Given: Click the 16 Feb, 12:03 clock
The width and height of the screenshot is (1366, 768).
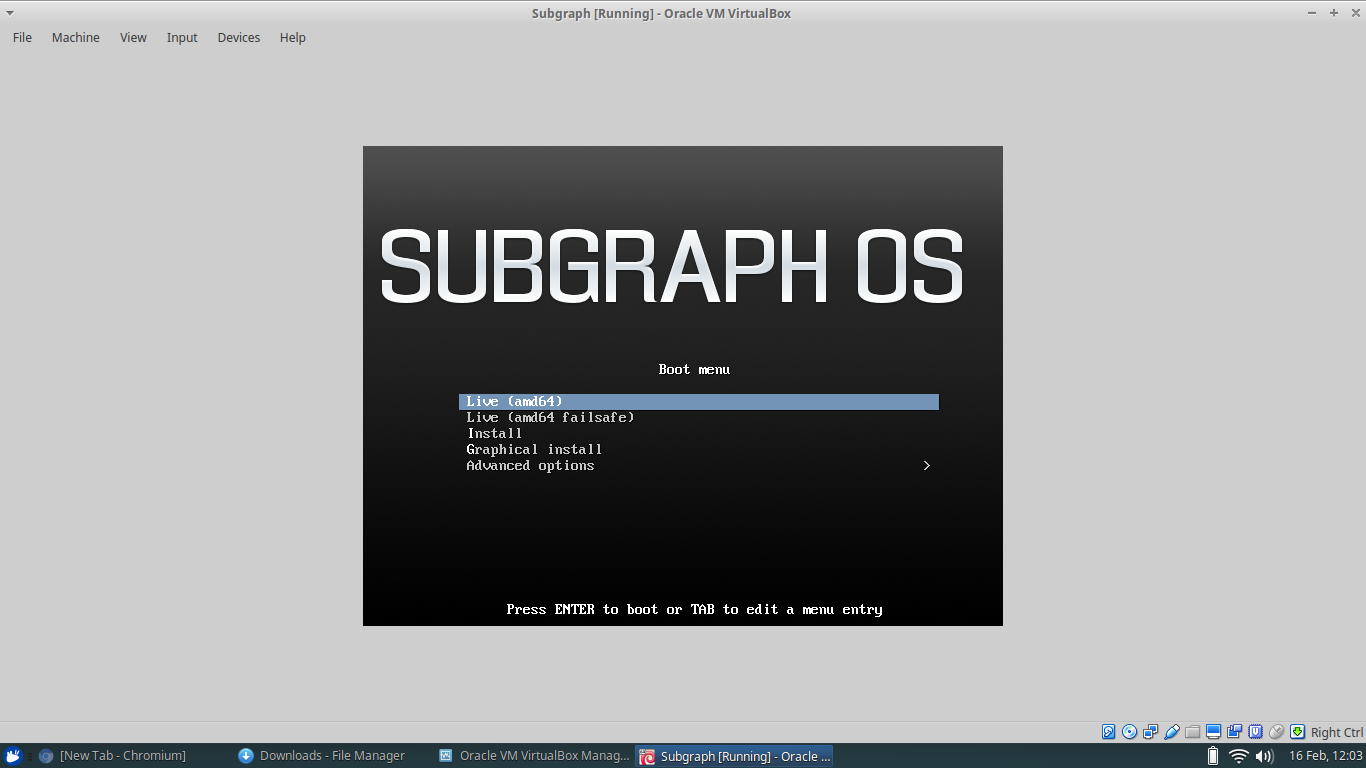Looking at the screenshot, I should [x=1326, y=756].
